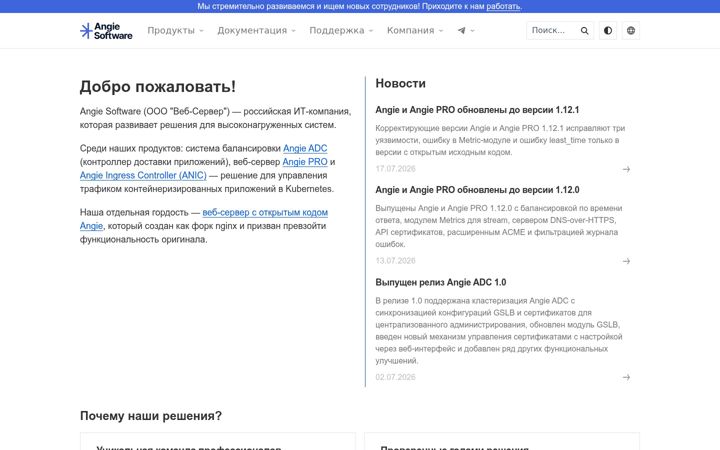Click the date 13.07.2026
720x450 pixels.
pyautogui.click(x=395, y=261)
